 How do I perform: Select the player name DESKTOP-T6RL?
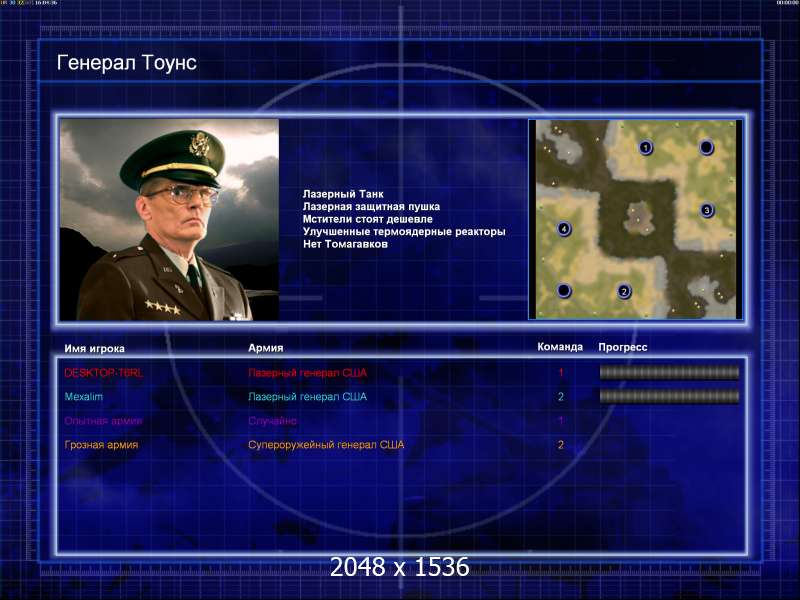[104, 373]
